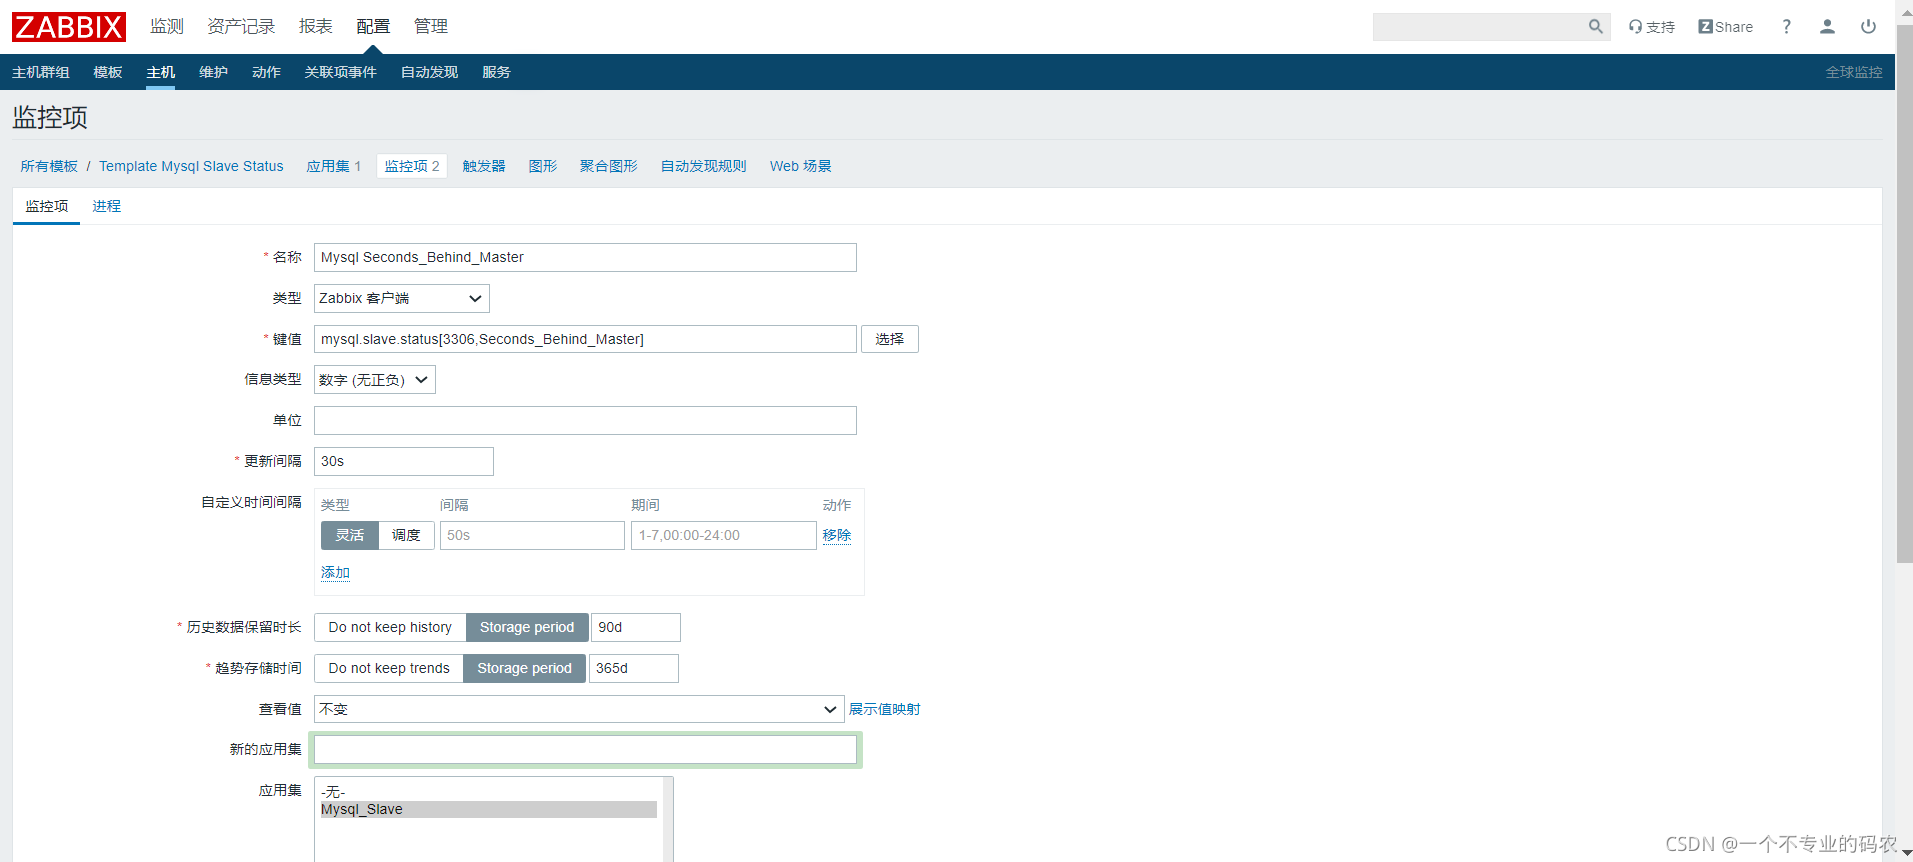
Task: Open 触发器 link
Action: (x=484, y=166)
